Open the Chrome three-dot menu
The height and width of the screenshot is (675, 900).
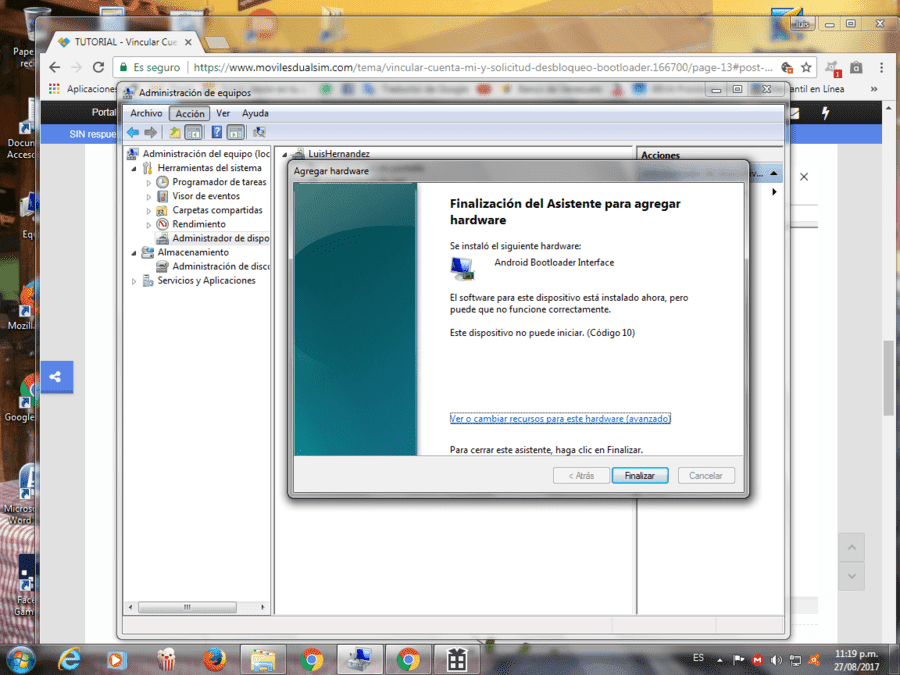click(882, 67)
